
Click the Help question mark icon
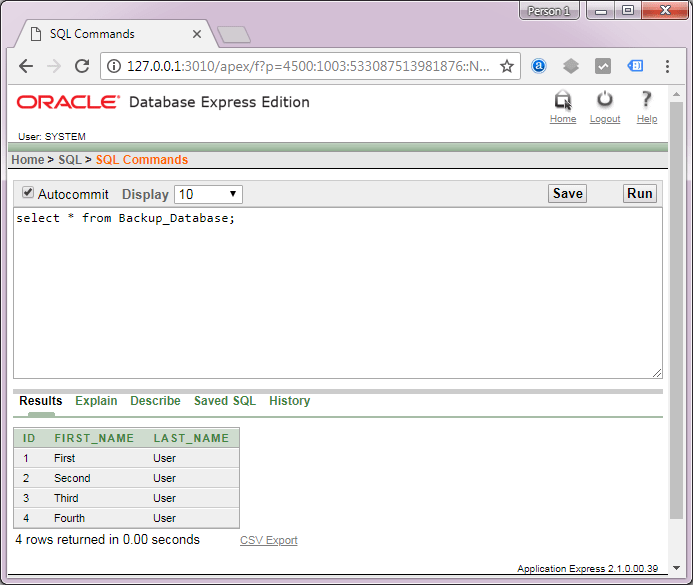(x=647, y=99)
